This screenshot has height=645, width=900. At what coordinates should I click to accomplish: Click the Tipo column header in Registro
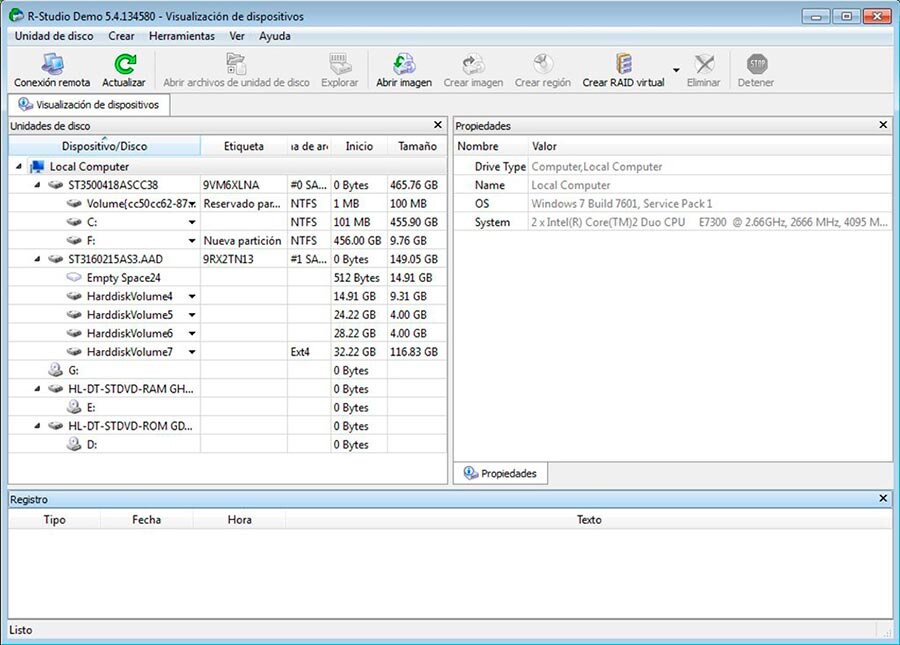coord(55,520)
